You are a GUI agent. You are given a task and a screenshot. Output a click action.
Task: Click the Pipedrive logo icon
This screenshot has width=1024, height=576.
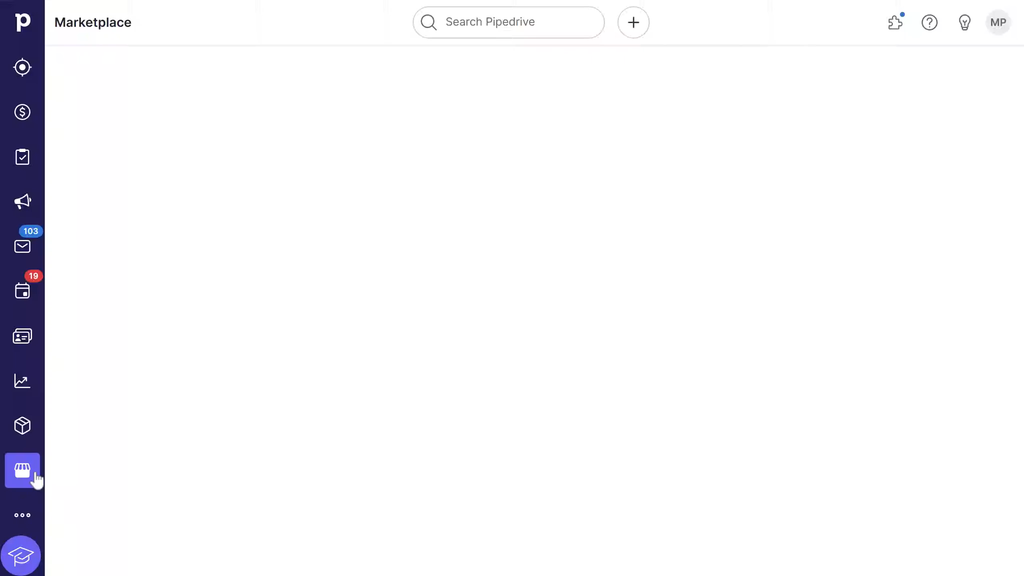[22, 22]
